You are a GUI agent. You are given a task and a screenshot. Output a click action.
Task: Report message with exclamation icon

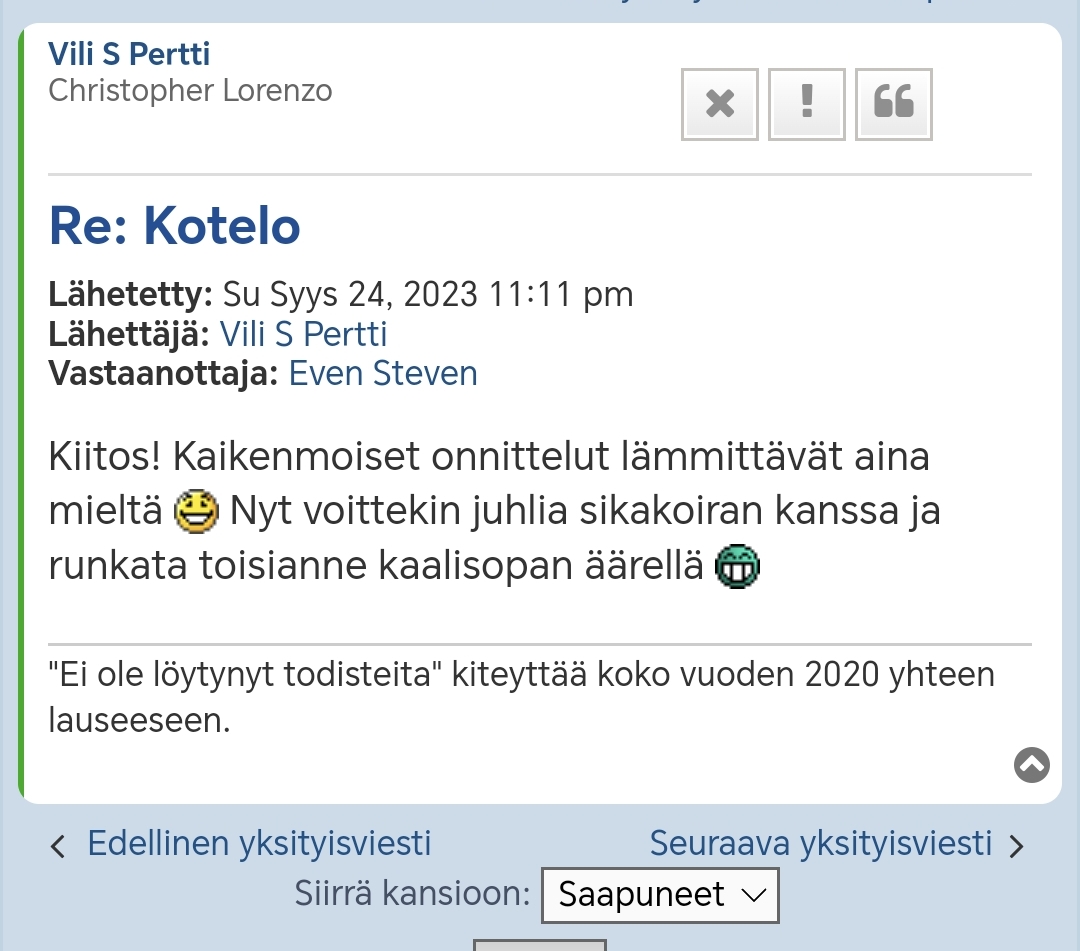[807, 105]
